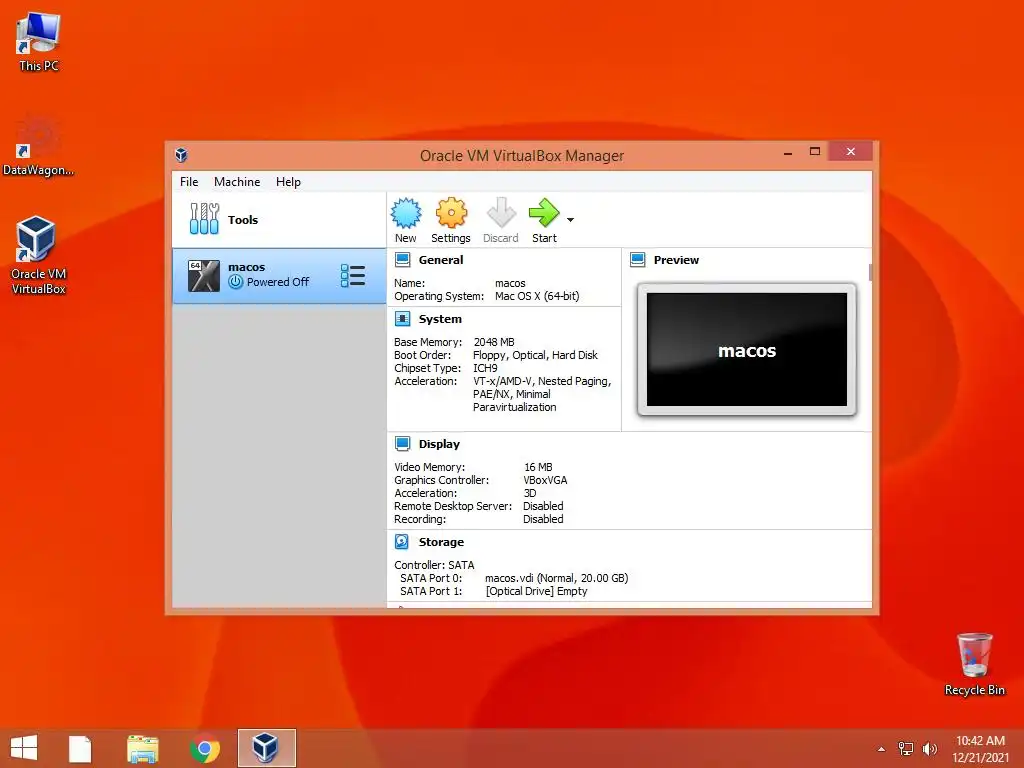1024x768 pixels.
Task: Open the Tools entry in sidebar
Action: point(279,219)
